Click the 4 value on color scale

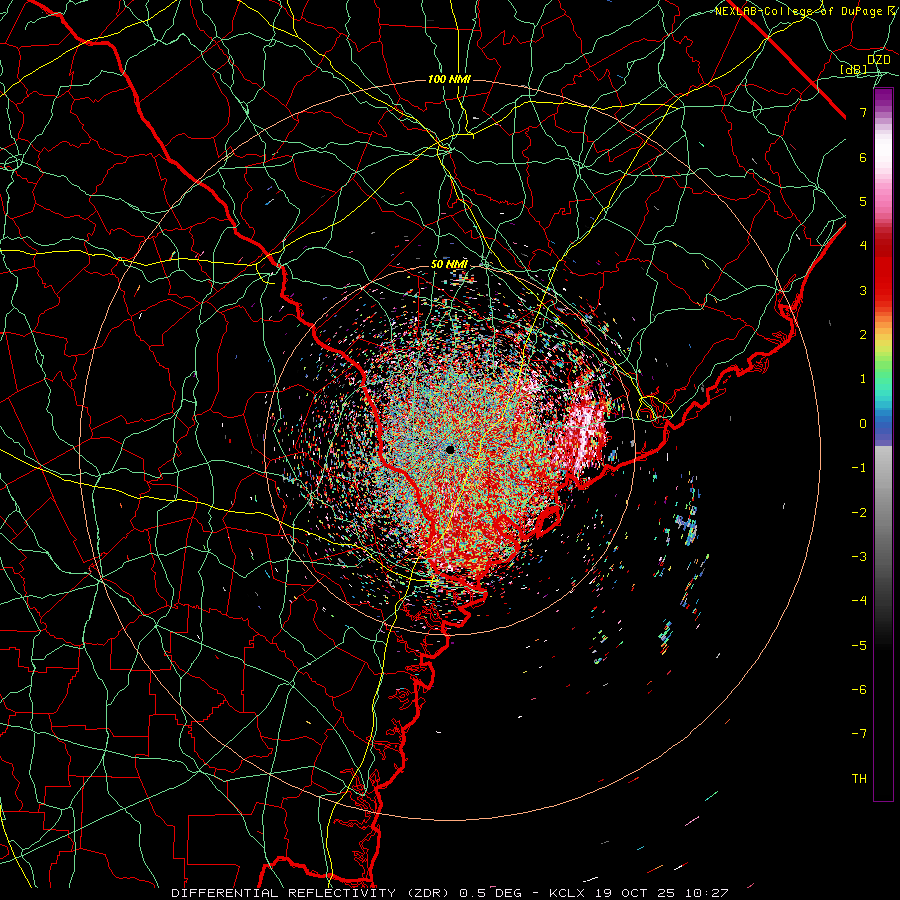[x=863, y=246]
